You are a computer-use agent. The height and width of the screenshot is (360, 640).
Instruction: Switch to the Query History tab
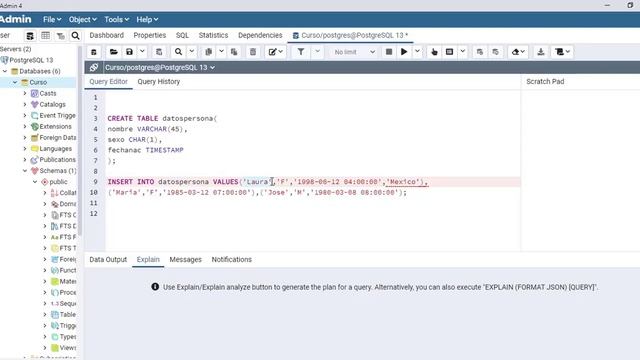click(x=158, y=82)
